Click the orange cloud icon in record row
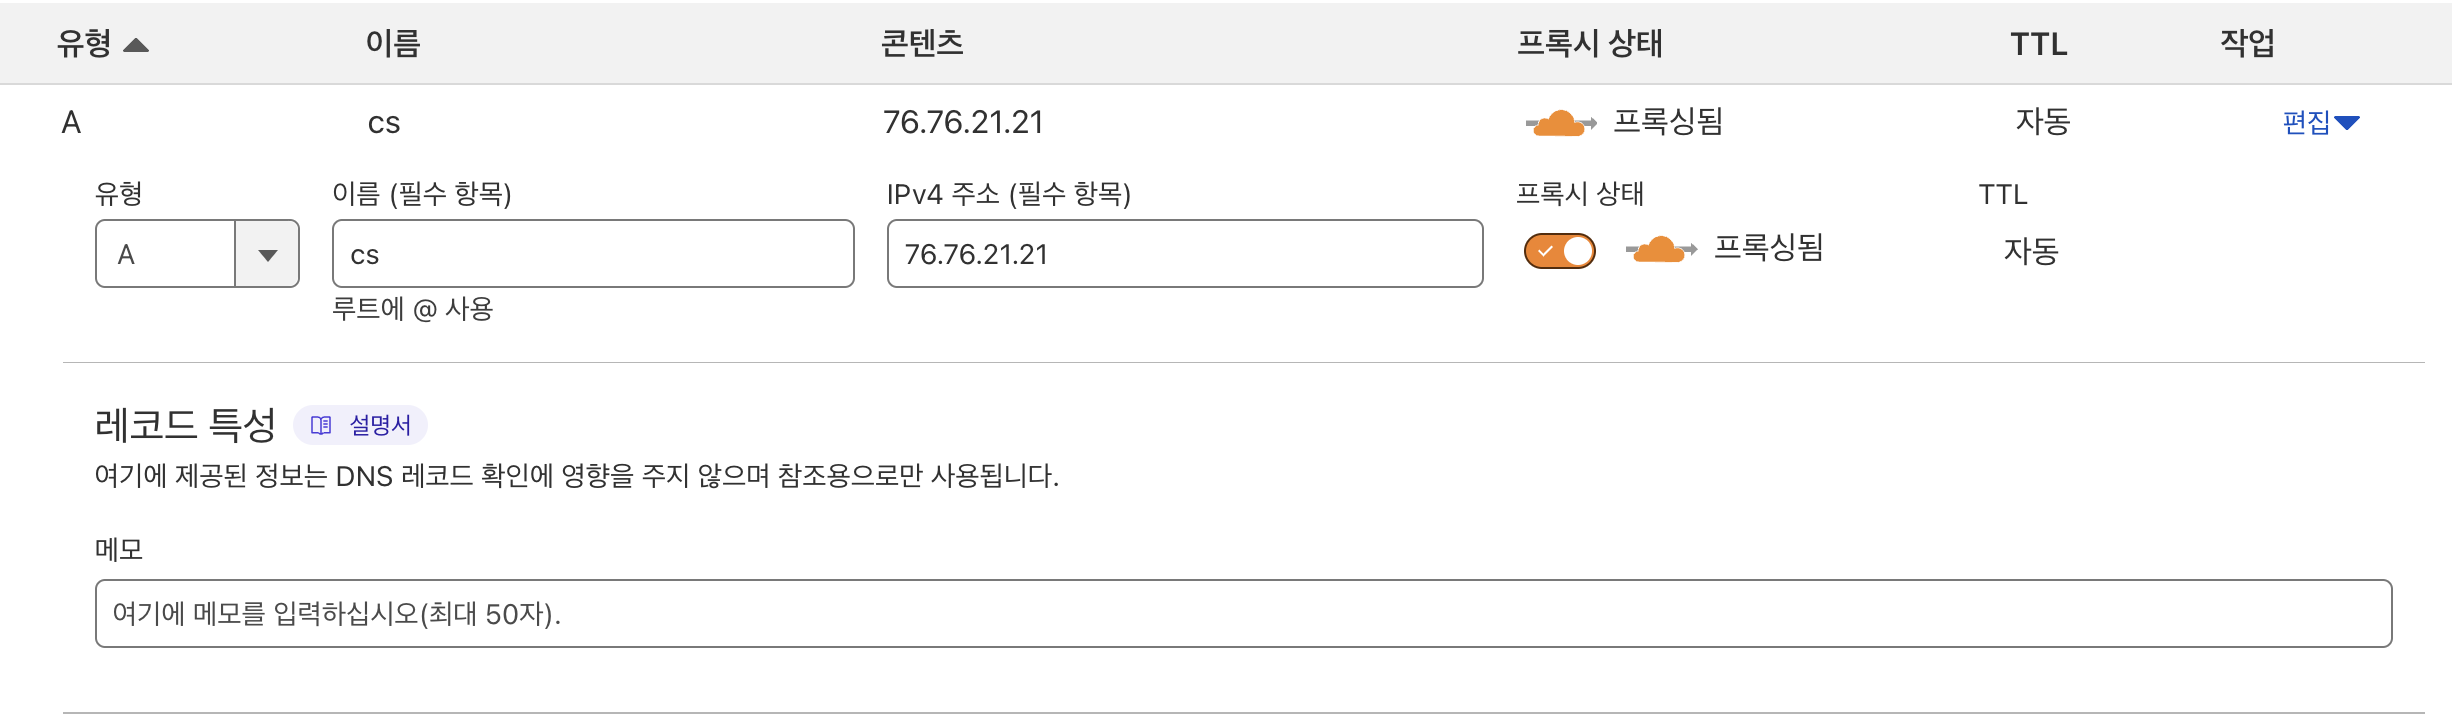The width and height of the screenshot is (2452, 716). pos(1560,123)
